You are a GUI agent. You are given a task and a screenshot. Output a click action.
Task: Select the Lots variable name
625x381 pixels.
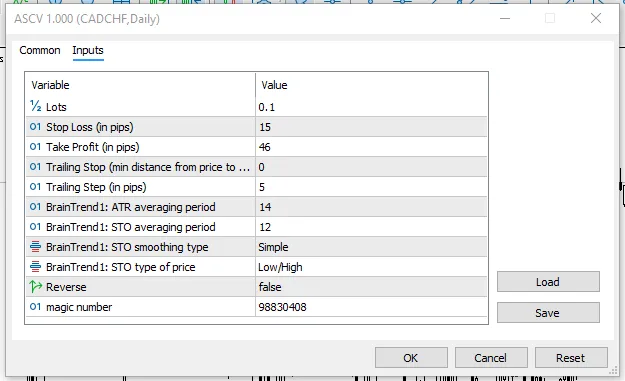[x=56, y=107]
